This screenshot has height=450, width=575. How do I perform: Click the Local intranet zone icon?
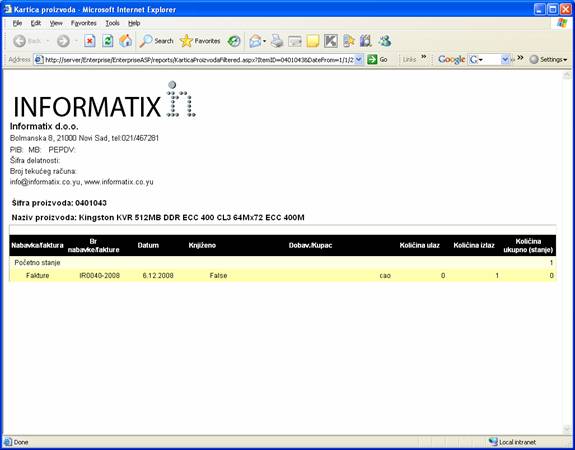point(493,442)
